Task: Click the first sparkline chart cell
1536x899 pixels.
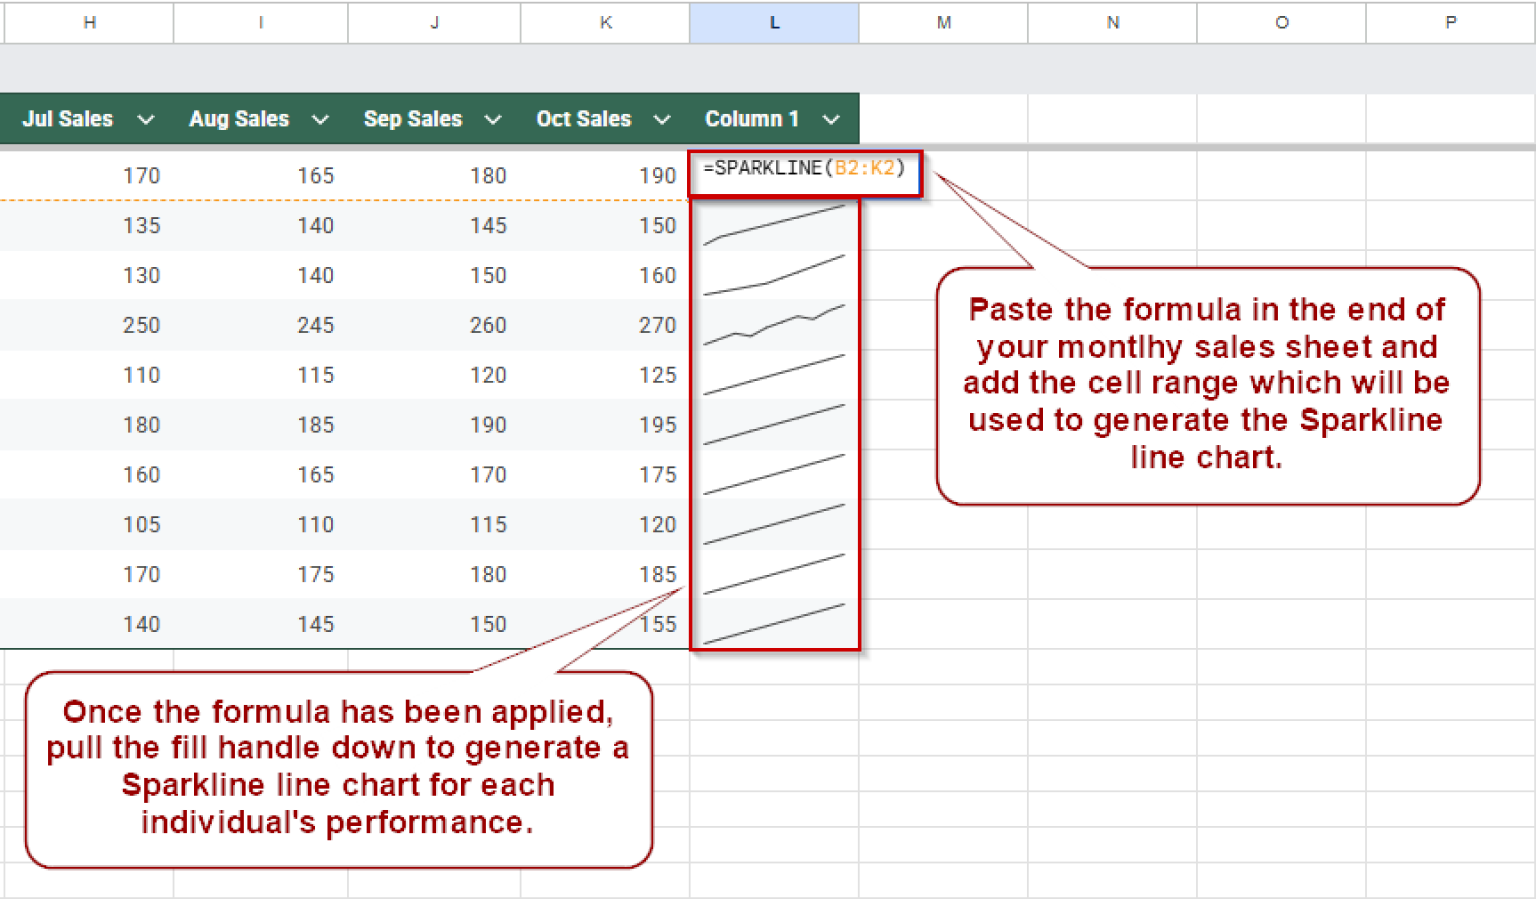Action: 775,225
